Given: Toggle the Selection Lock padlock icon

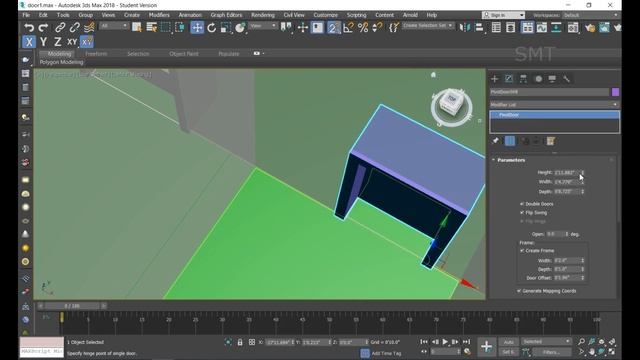Looking at the screenshot, I should [x=240, y=342].
